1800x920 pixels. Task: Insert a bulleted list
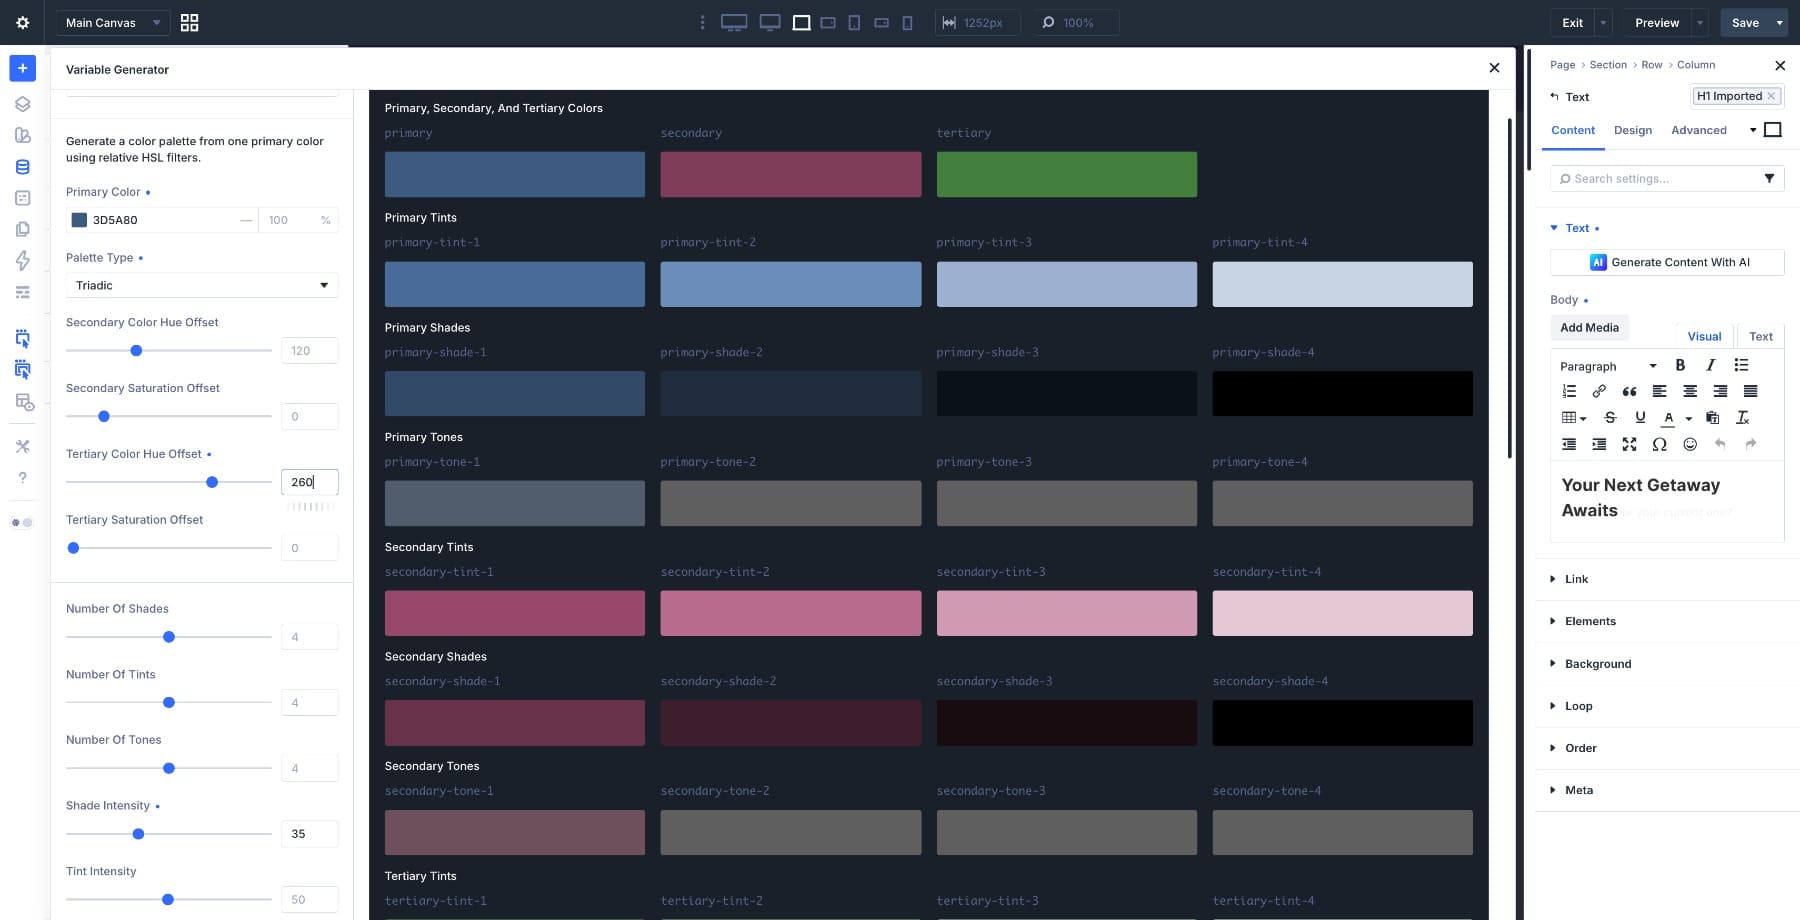click(x=1741, y=365)
